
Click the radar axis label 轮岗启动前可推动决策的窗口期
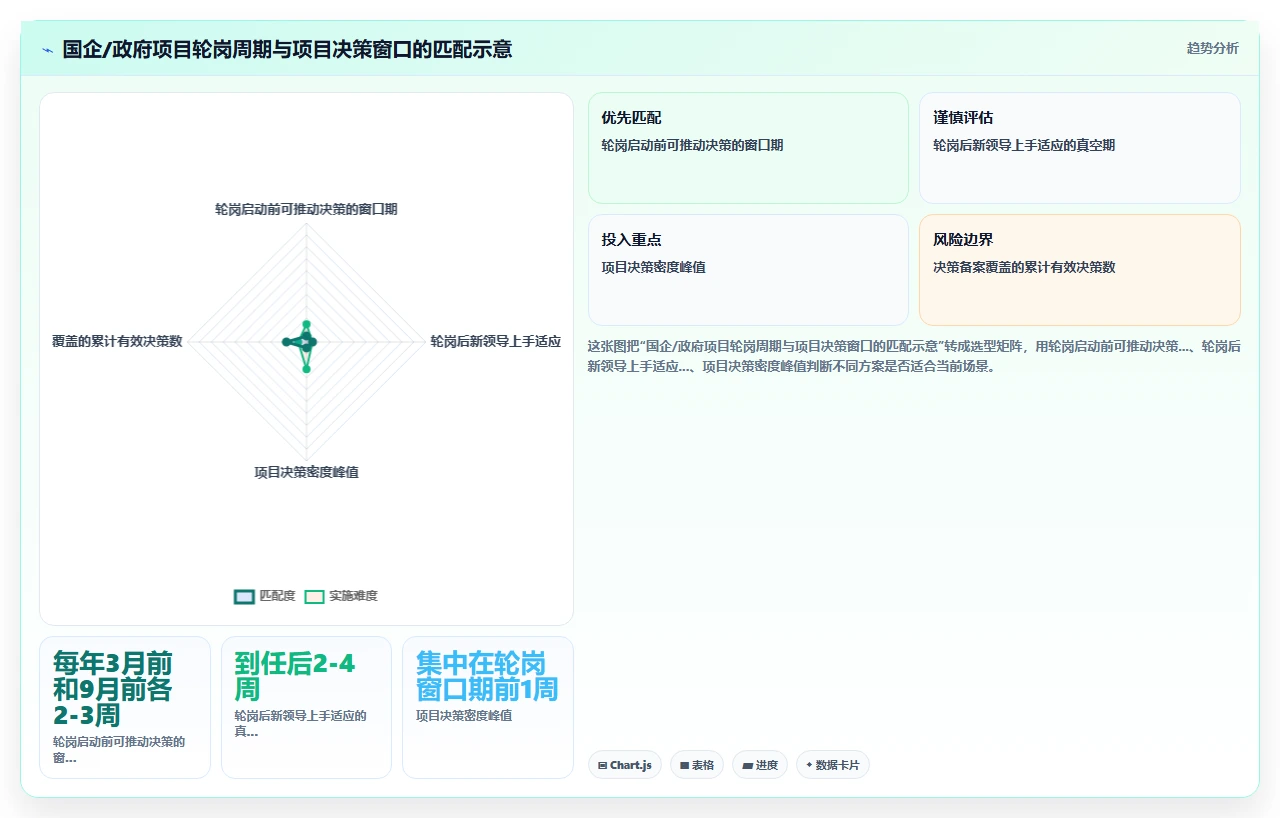point(306,209)
